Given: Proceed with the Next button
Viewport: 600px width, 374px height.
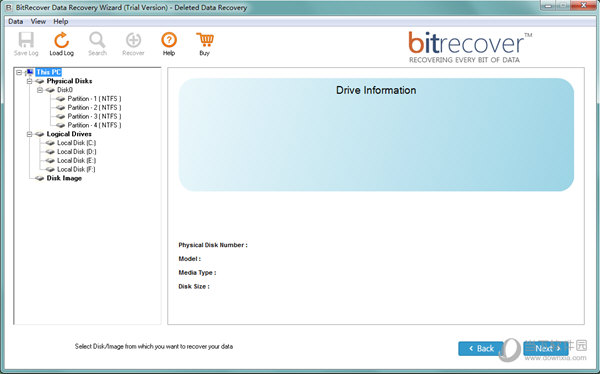Looking at the screenshot, I should [546, 348].
